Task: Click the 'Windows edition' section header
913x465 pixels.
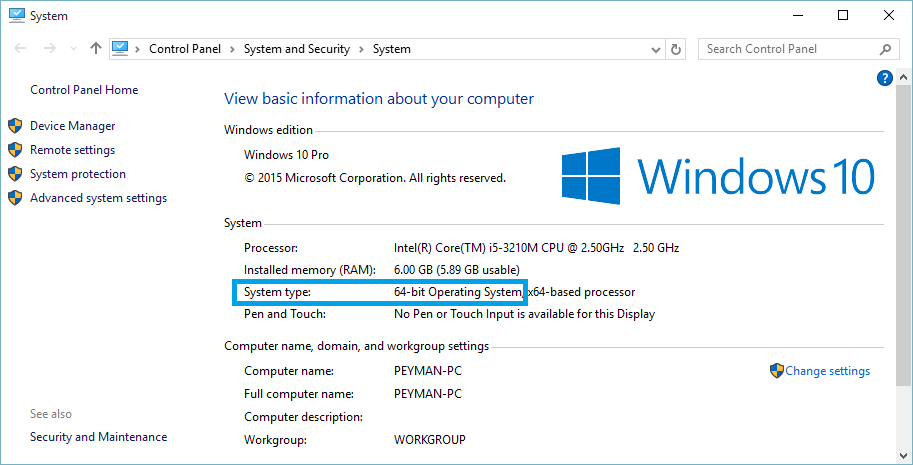Action: 268,130
